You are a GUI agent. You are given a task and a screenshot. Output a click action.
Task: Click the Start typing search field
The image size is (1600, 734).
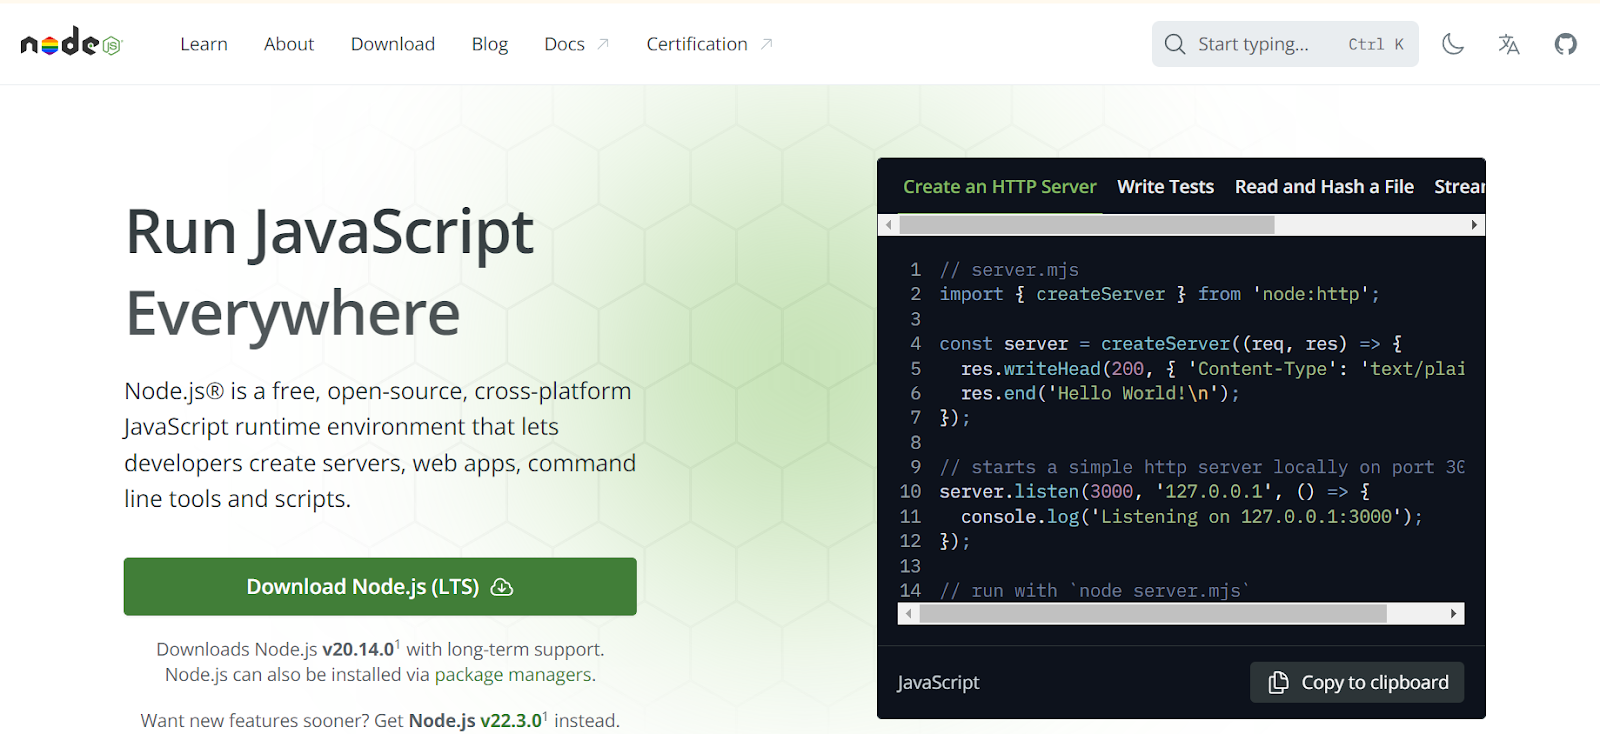tap(1285, 44)
